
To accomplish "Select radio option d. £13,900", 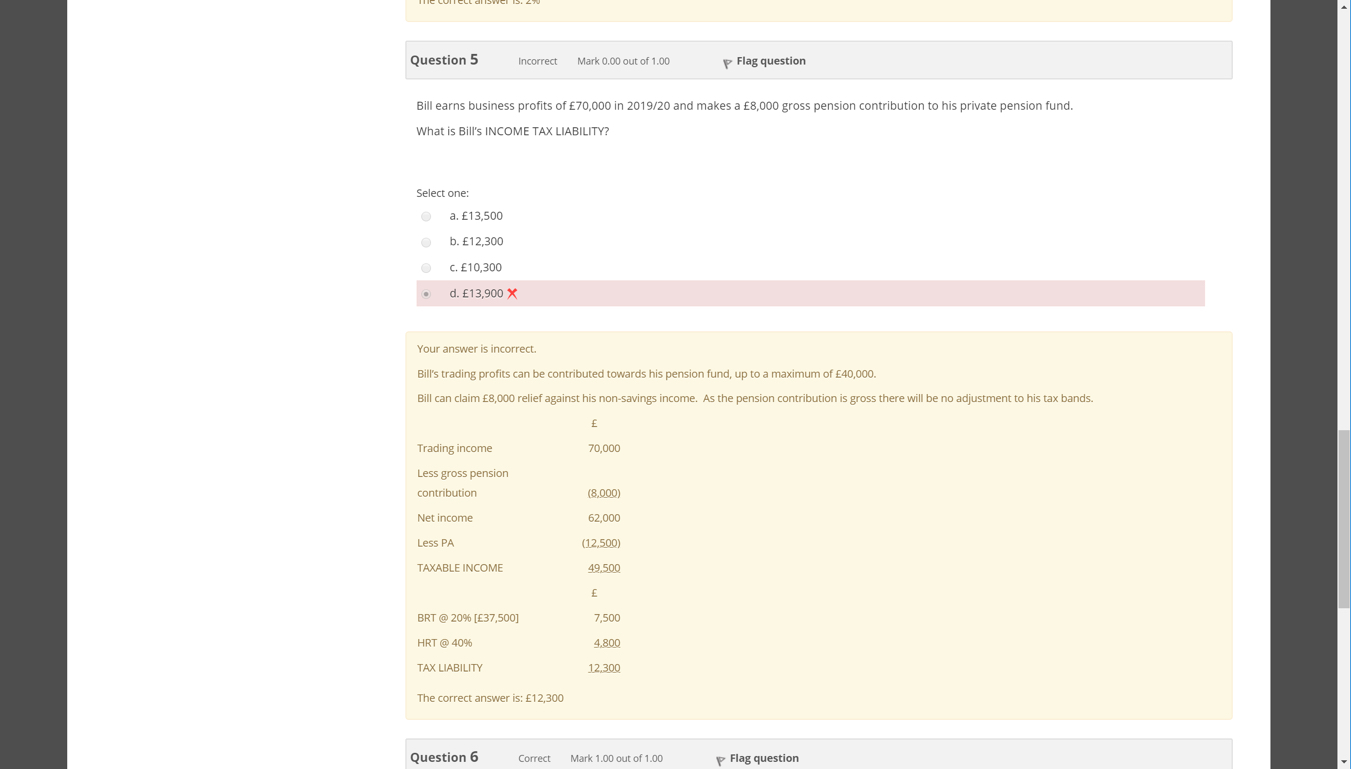I will click(426, 294).
